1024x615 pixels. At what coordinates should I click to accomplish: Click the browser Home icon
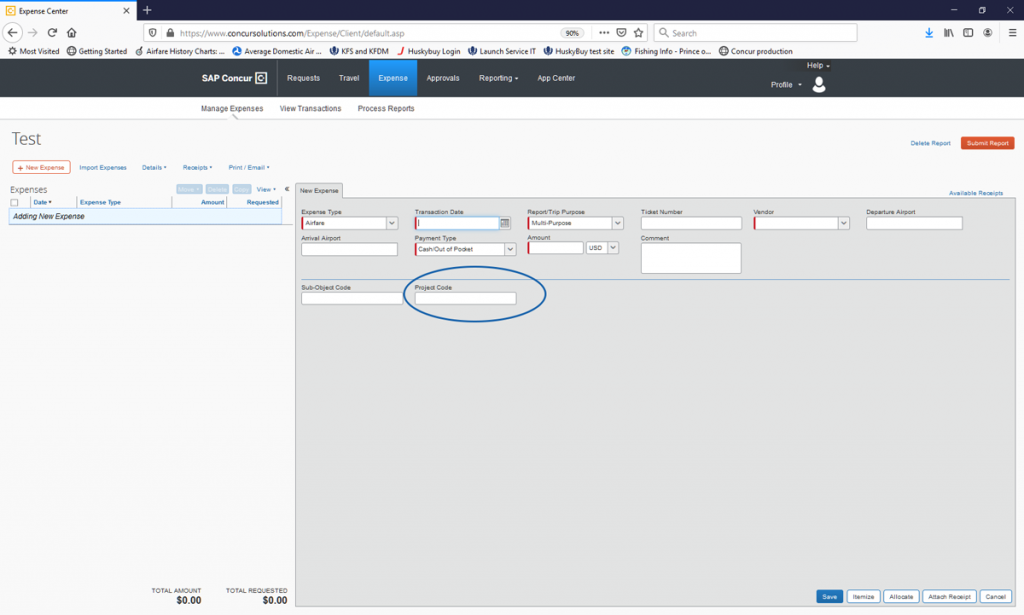71,33
